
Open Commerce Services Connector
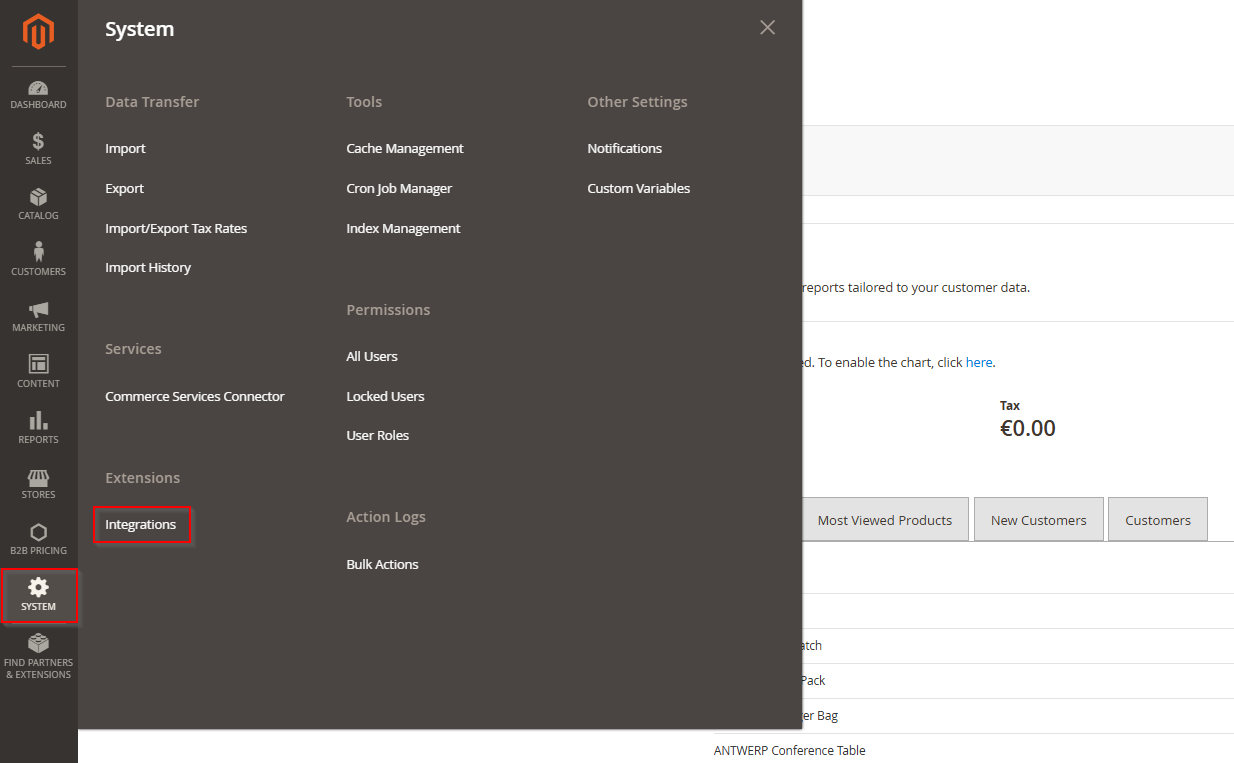(x=195, y=396)
